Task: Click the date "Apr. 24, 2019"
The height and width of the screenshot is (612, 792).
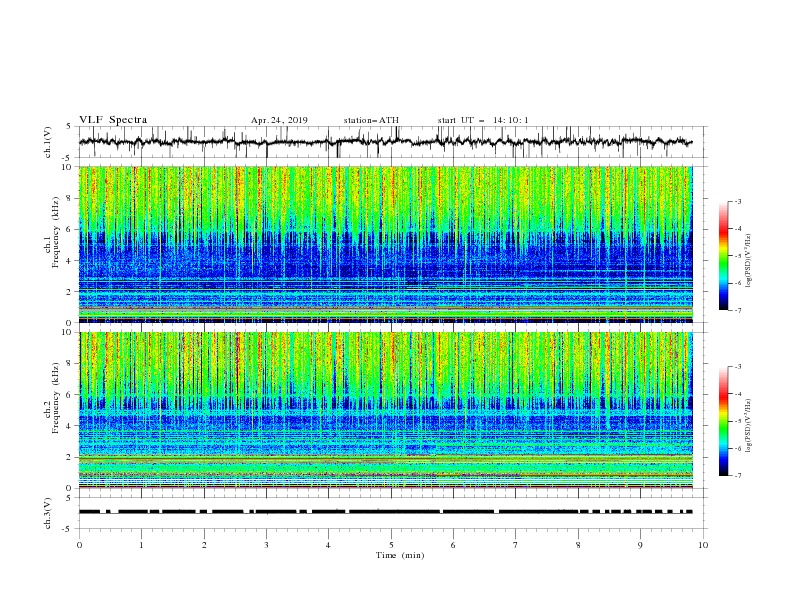Action: click(279, 121)
